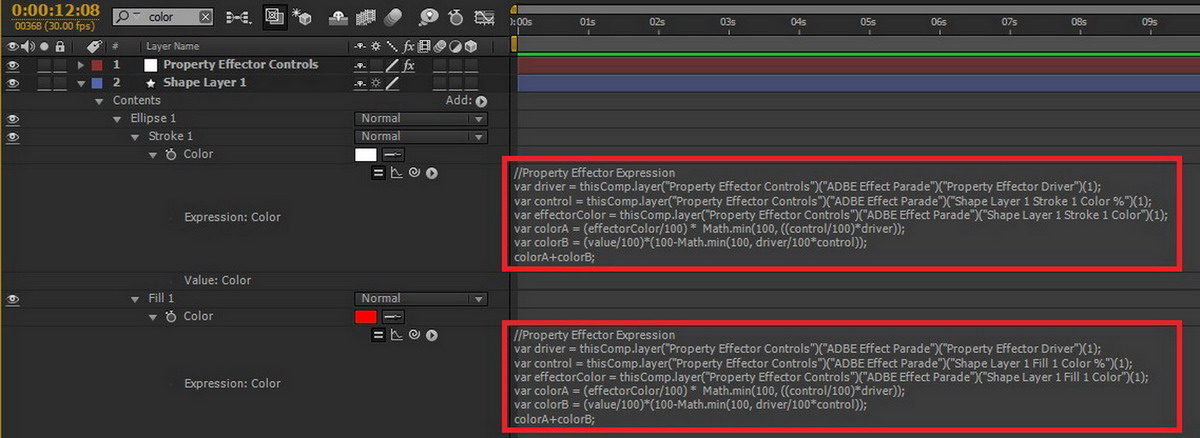Hide Stroke 1 with its eye icon
This screenshot has height=438, width=1200.
[x=13, y=137]
